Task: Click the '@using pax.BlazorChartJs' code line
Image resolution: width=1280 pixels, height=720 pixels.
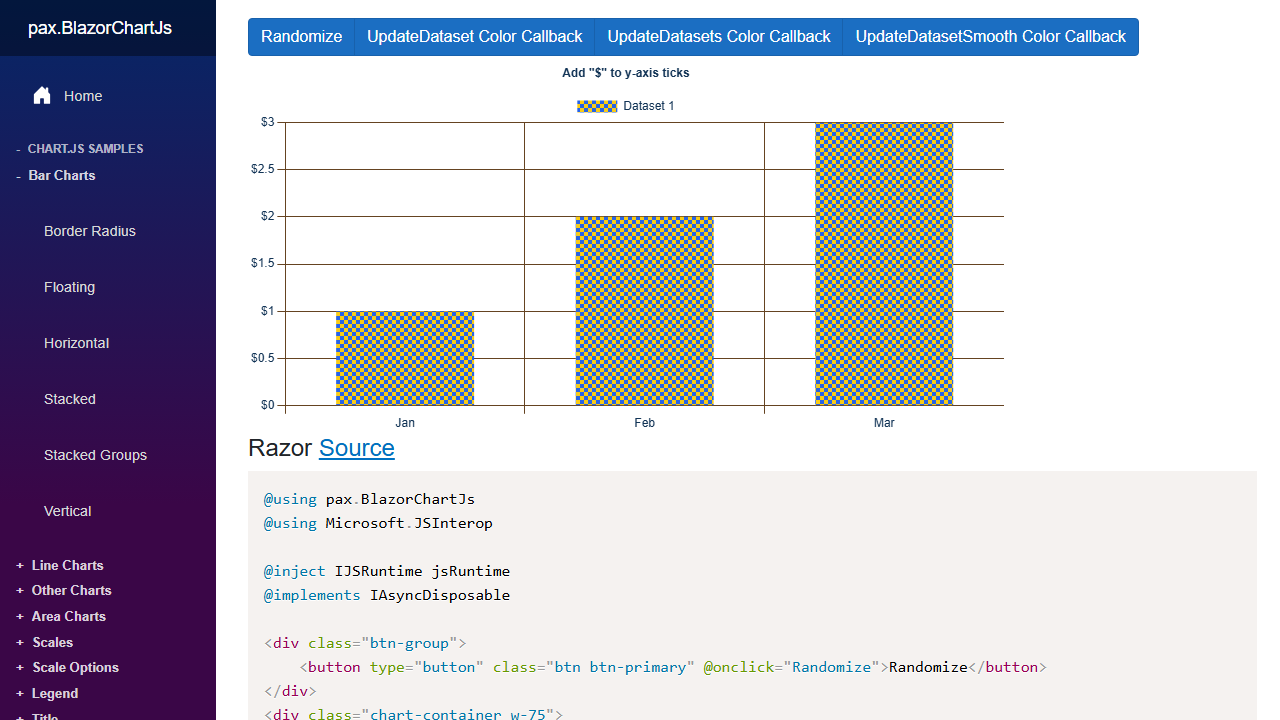Action: 369,499
